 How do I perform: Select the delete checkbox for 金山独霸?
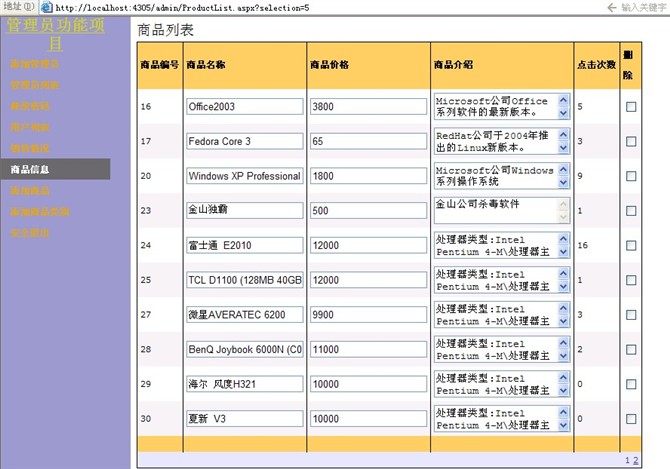point(631,211)
